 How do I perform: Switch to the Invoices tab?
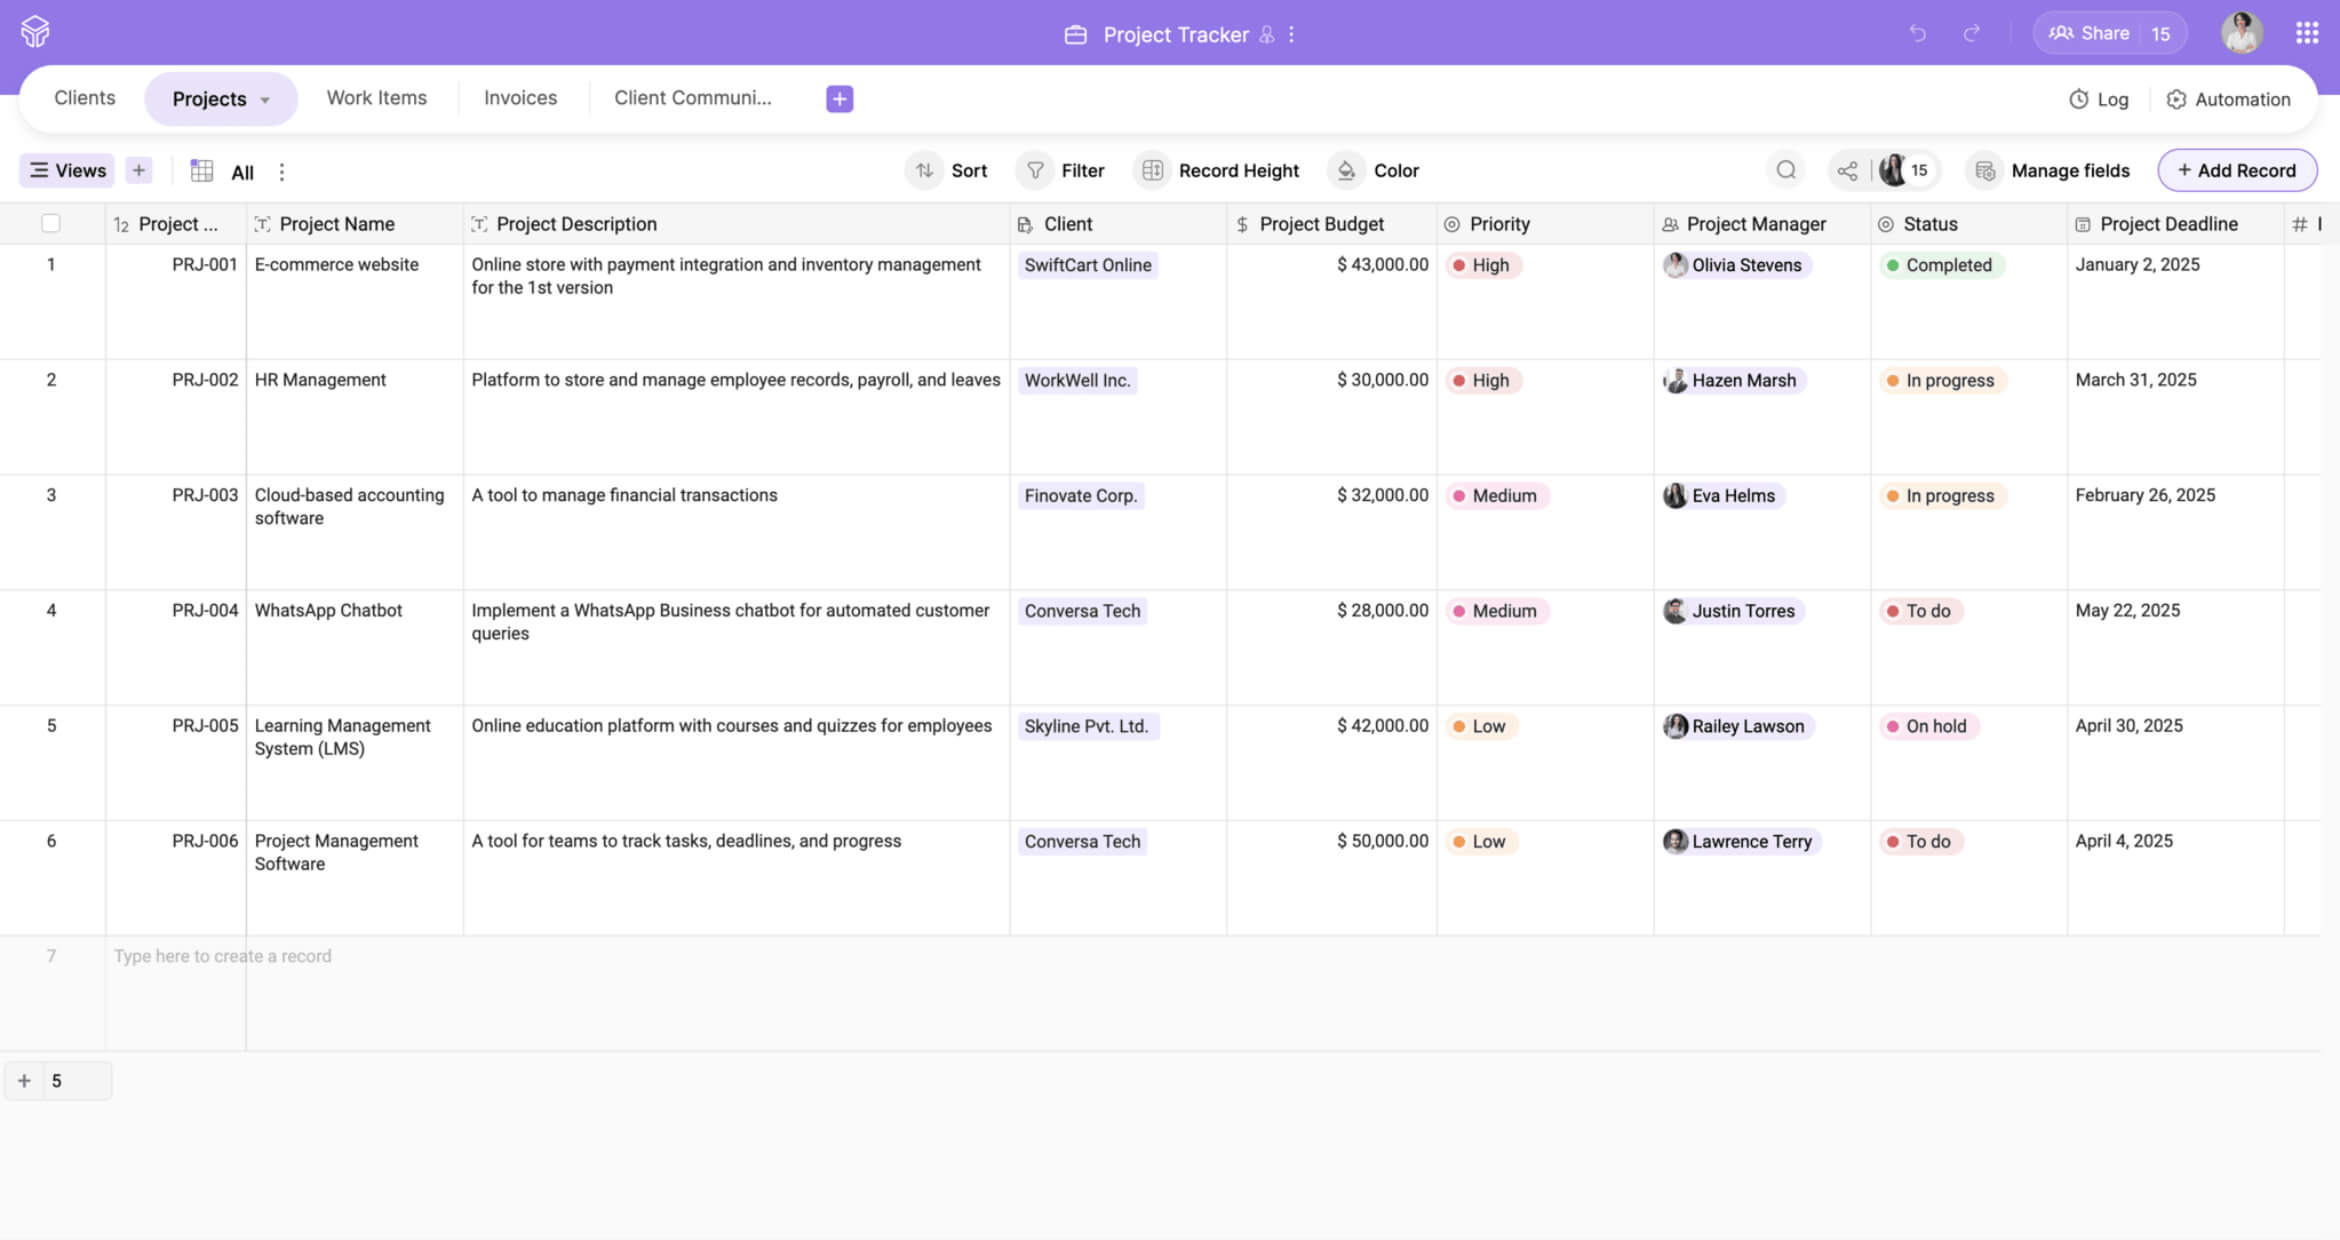(x=520, y=98)
